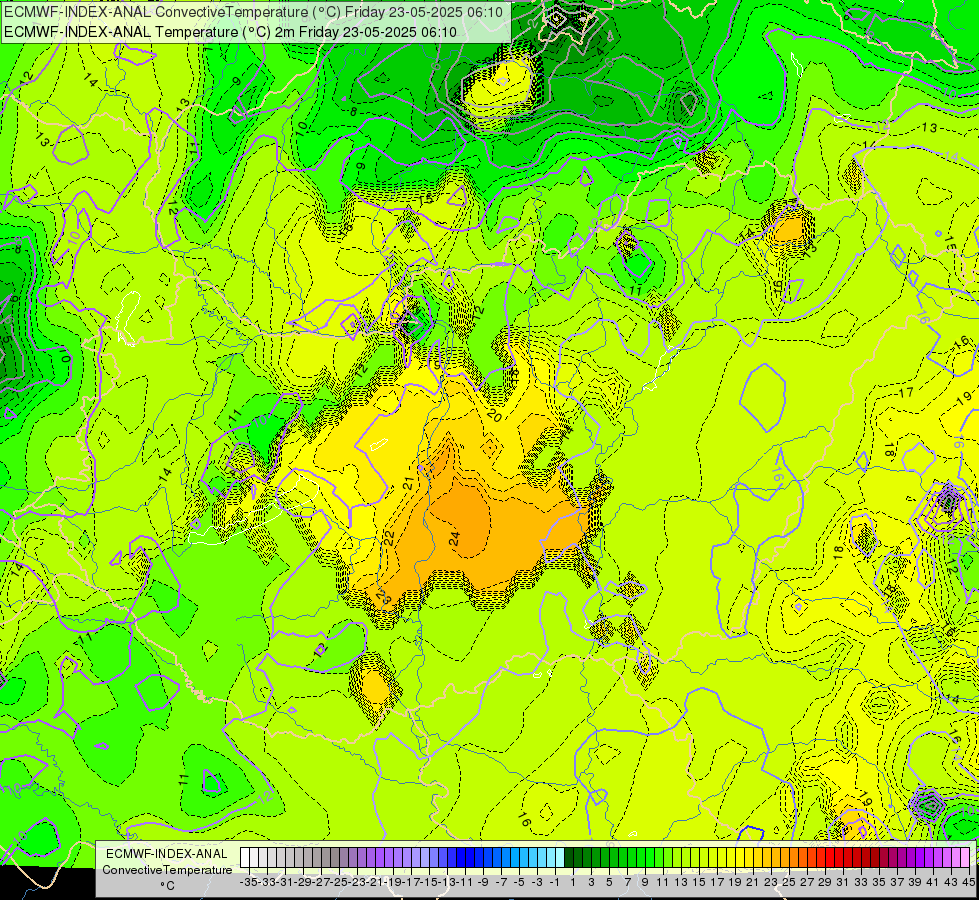Pick the white legend swatch above -35

click(245, 858)
